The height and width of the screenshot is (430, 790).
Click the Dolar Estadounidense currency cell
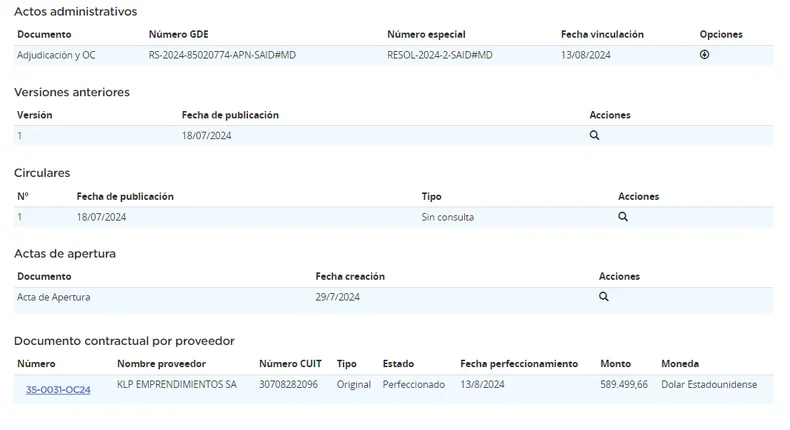pyautogui.click(x=709, y=384)
